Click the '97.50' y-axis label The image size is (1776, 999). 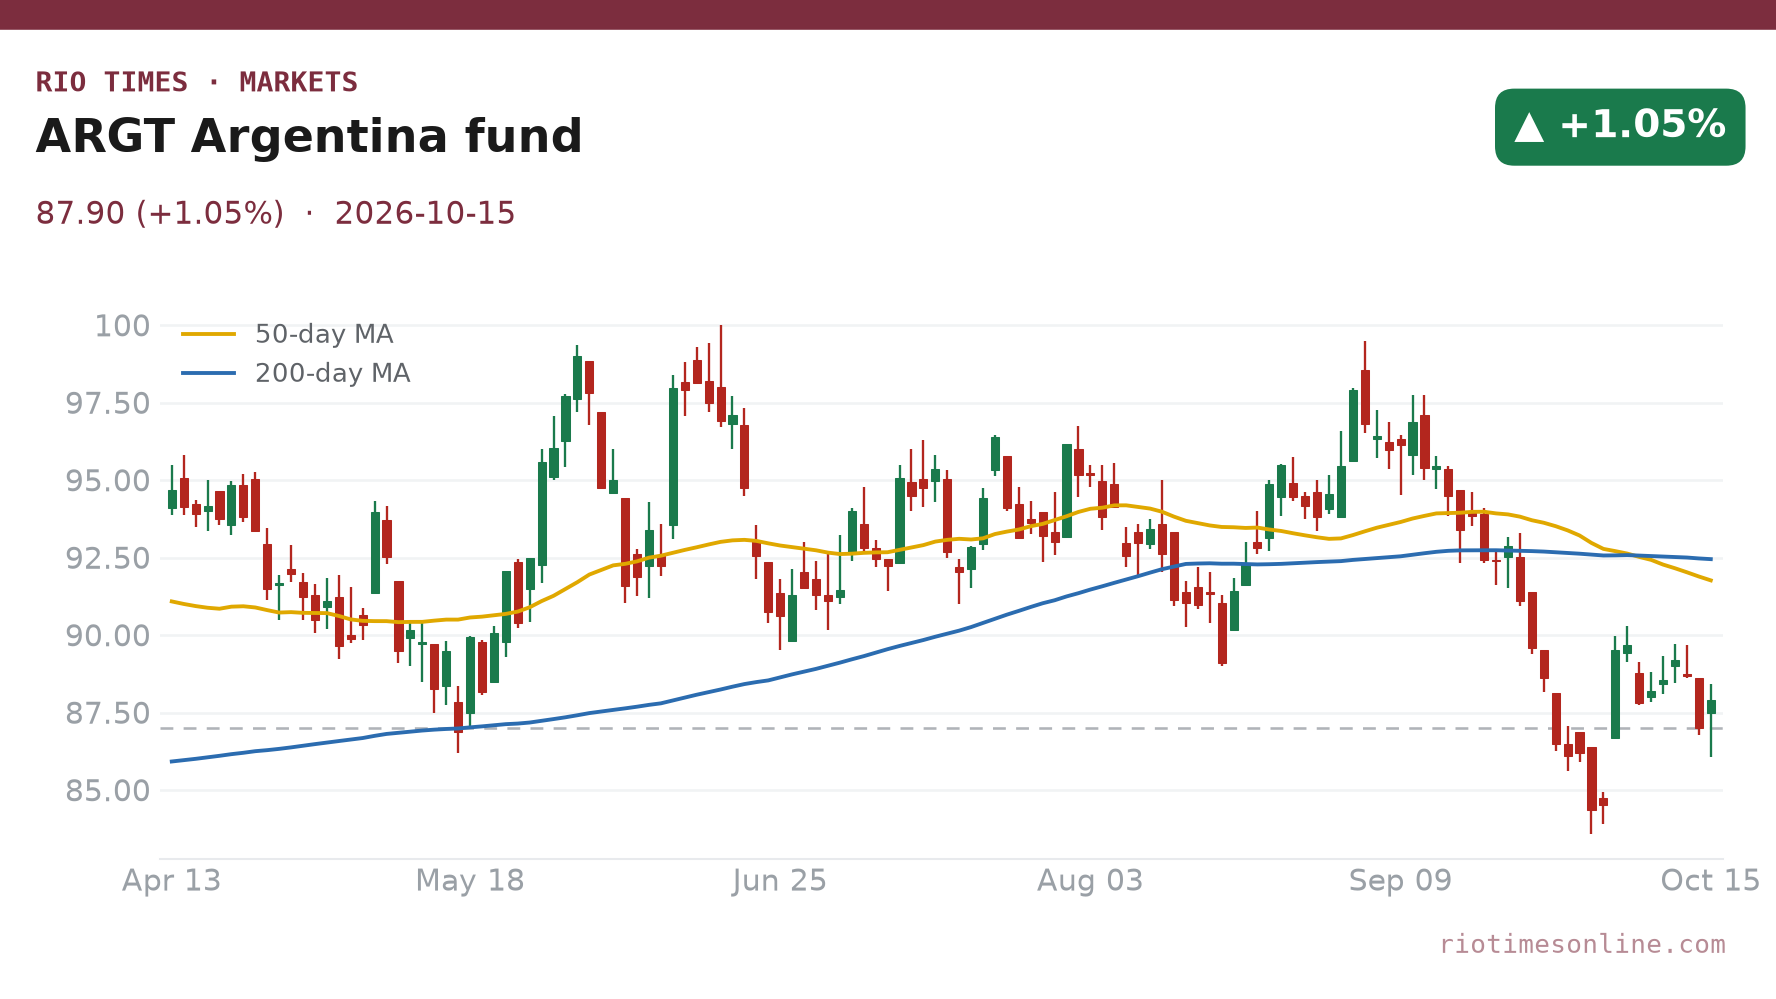point(108,404)
